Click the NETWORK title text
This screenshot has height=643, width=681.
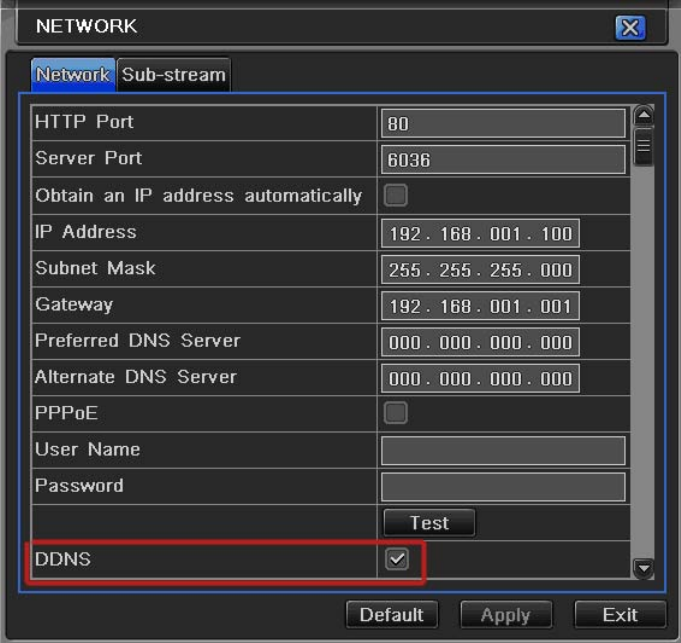click(x=86, y=26)
